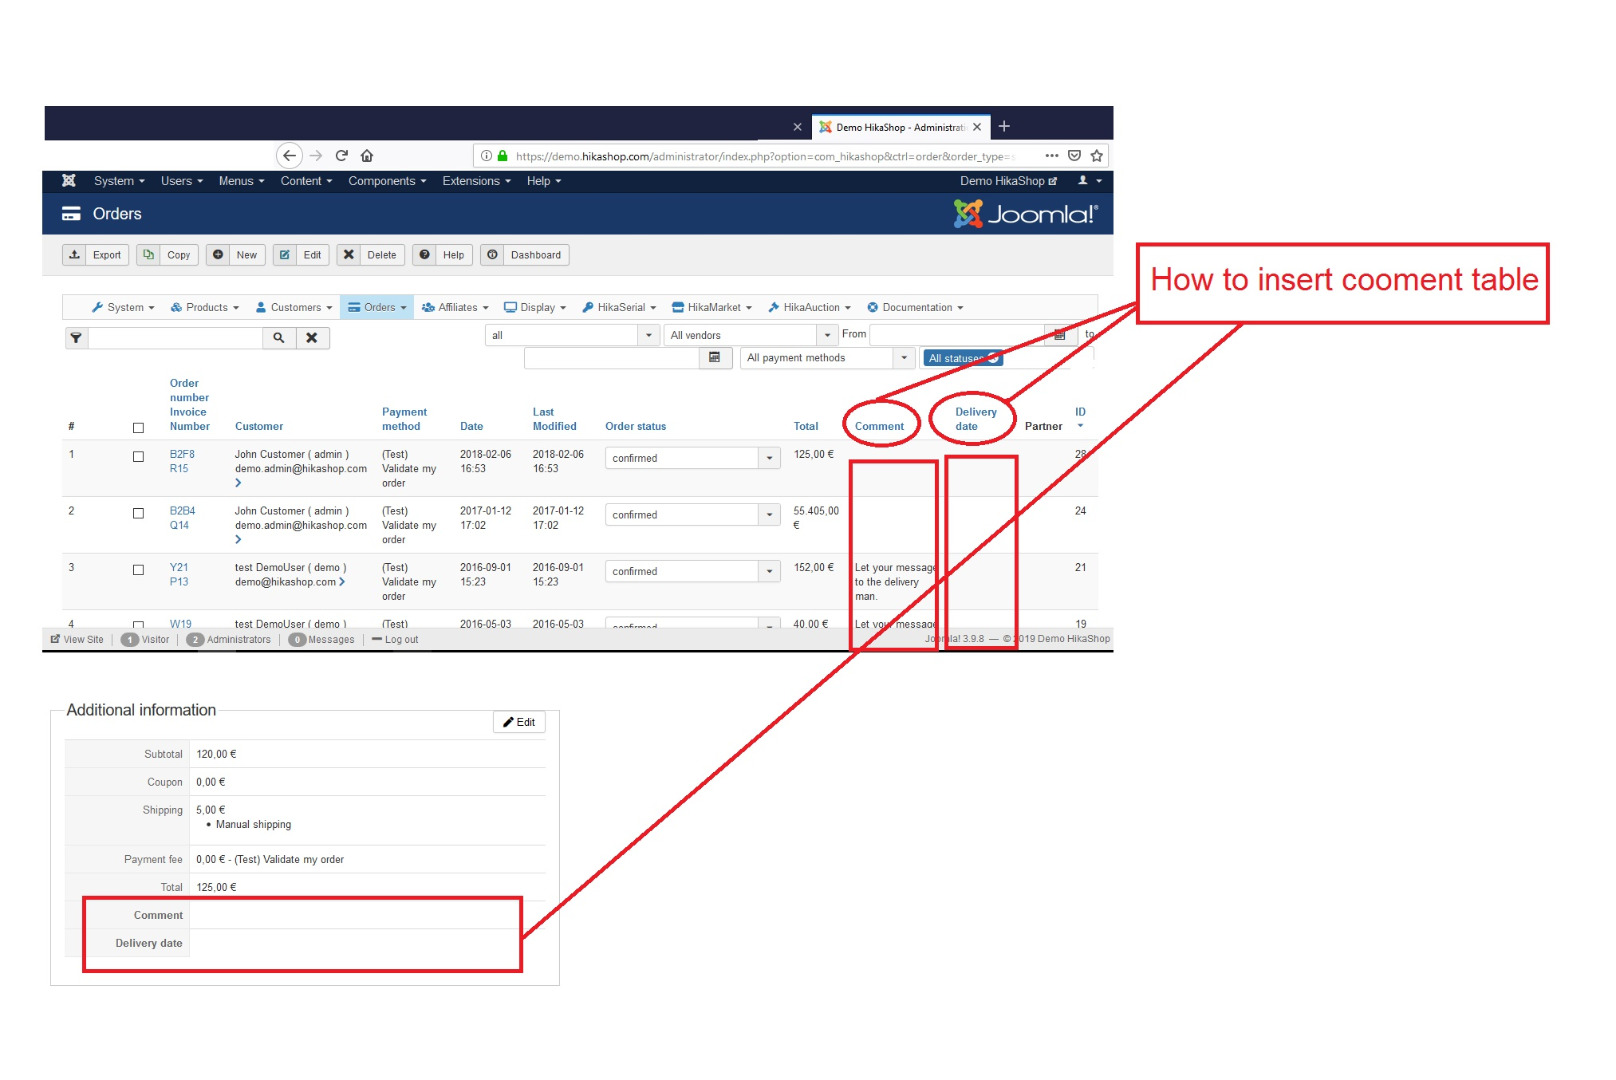Click the Delete toolbar button
1616x1080 pixels.
point(371,255)
